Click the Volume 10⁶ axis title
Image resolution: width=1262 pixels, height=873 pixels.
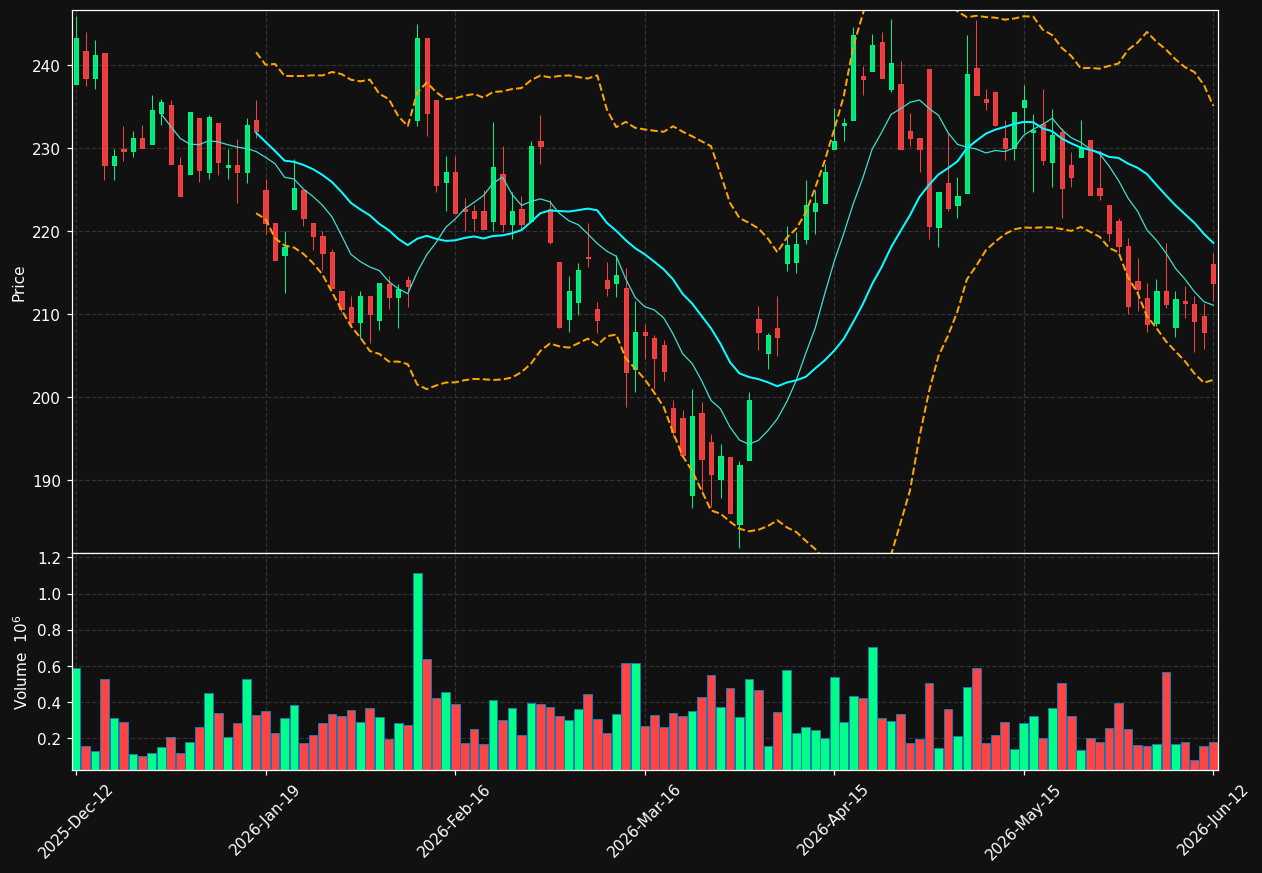(19, 662)
